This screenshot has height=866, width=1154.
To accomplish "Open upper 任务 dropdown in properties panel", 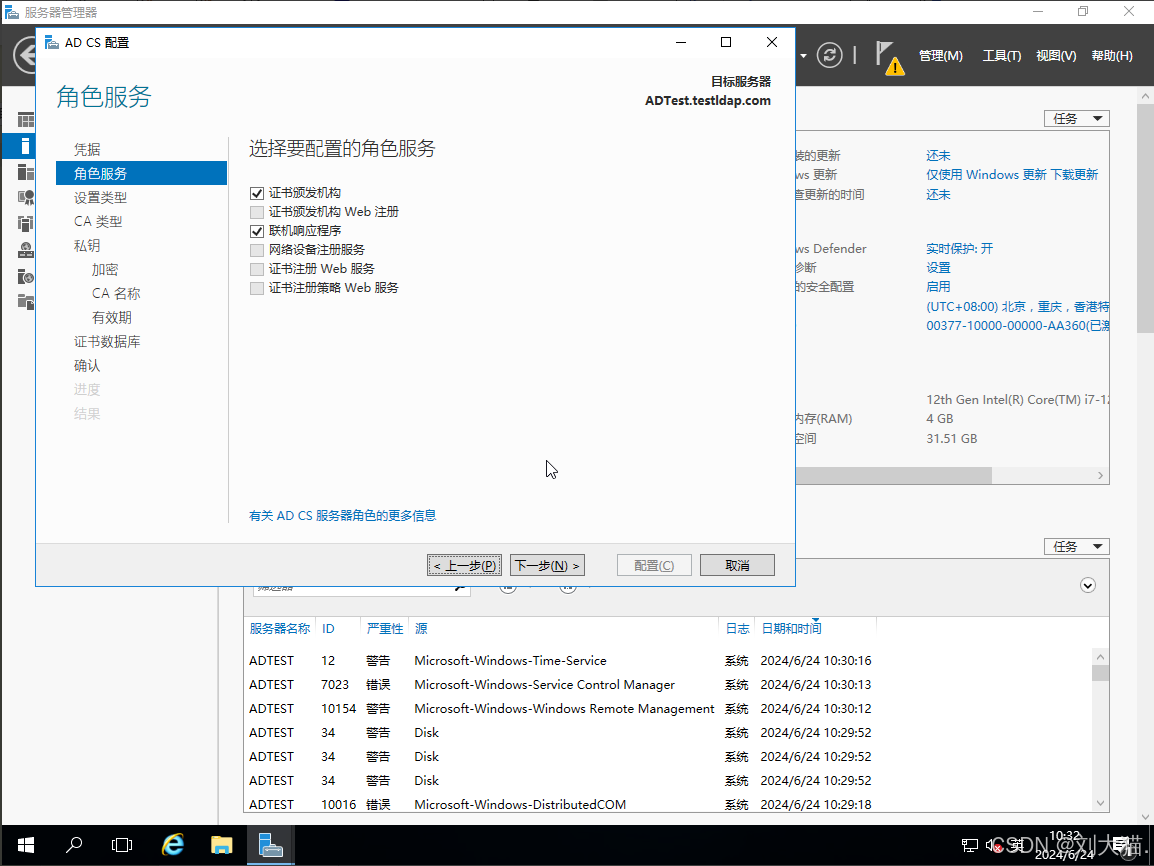I will pos(1077,118).
